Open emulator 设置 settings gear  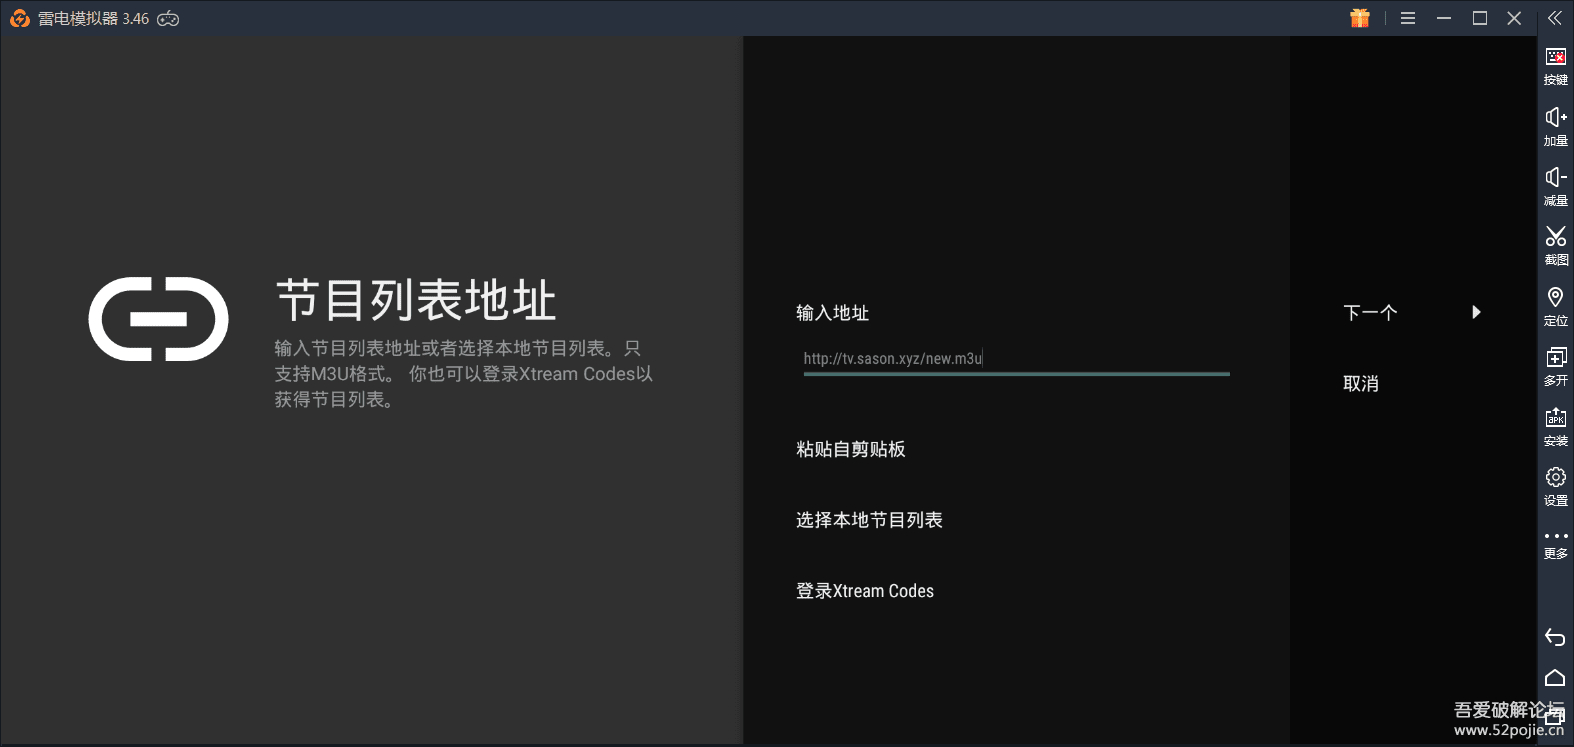coord(1555,486)
